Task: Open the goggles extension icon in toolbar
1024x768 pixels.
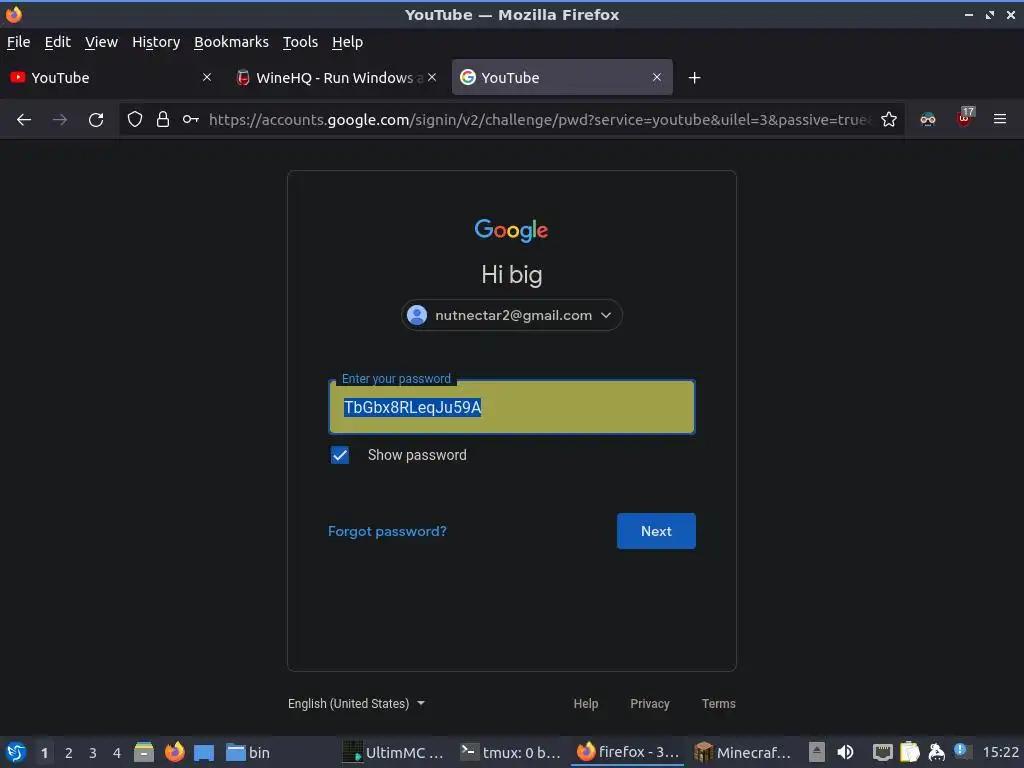Action: pos(928,120)
